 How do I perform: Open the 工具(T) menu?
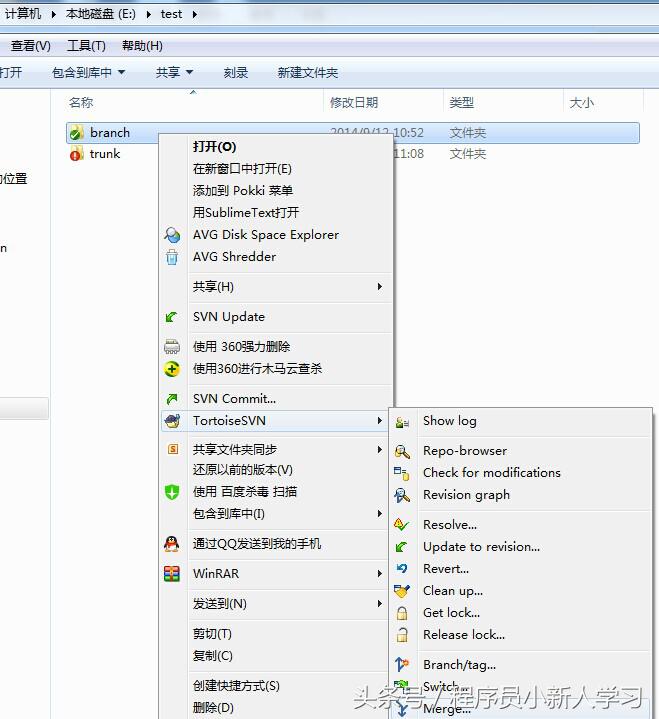pyautogui.click(x=86, y=46)
